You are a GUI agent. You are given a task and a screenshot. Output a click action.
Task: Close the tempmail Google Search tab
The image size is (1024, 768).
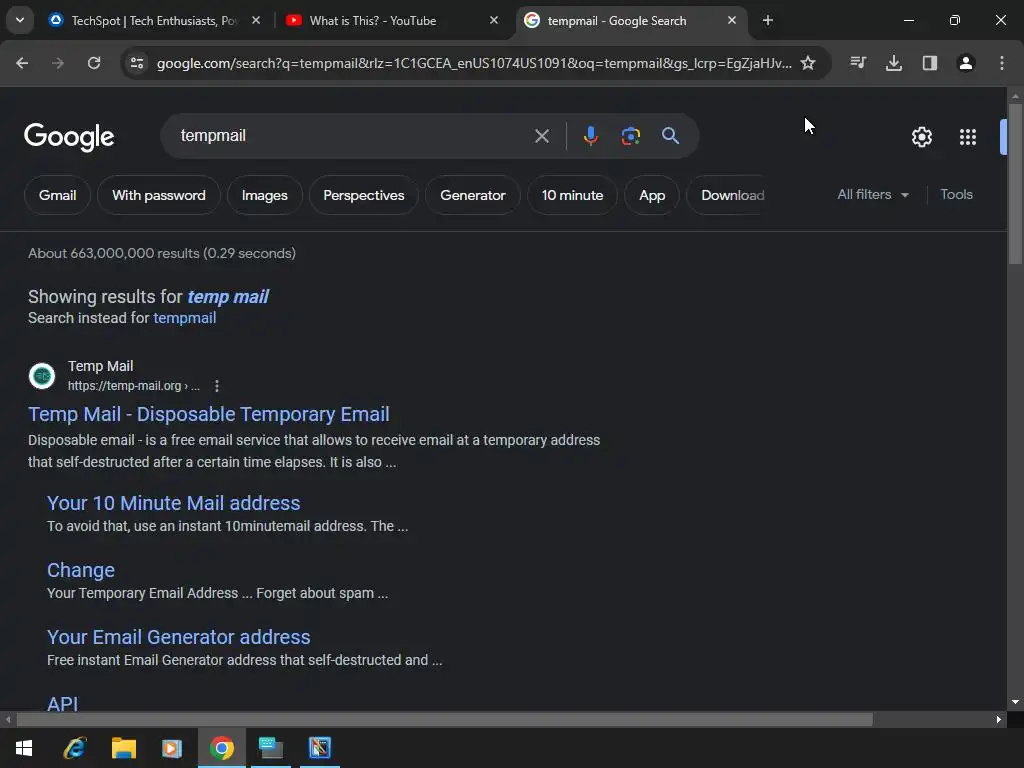(731, 21)
